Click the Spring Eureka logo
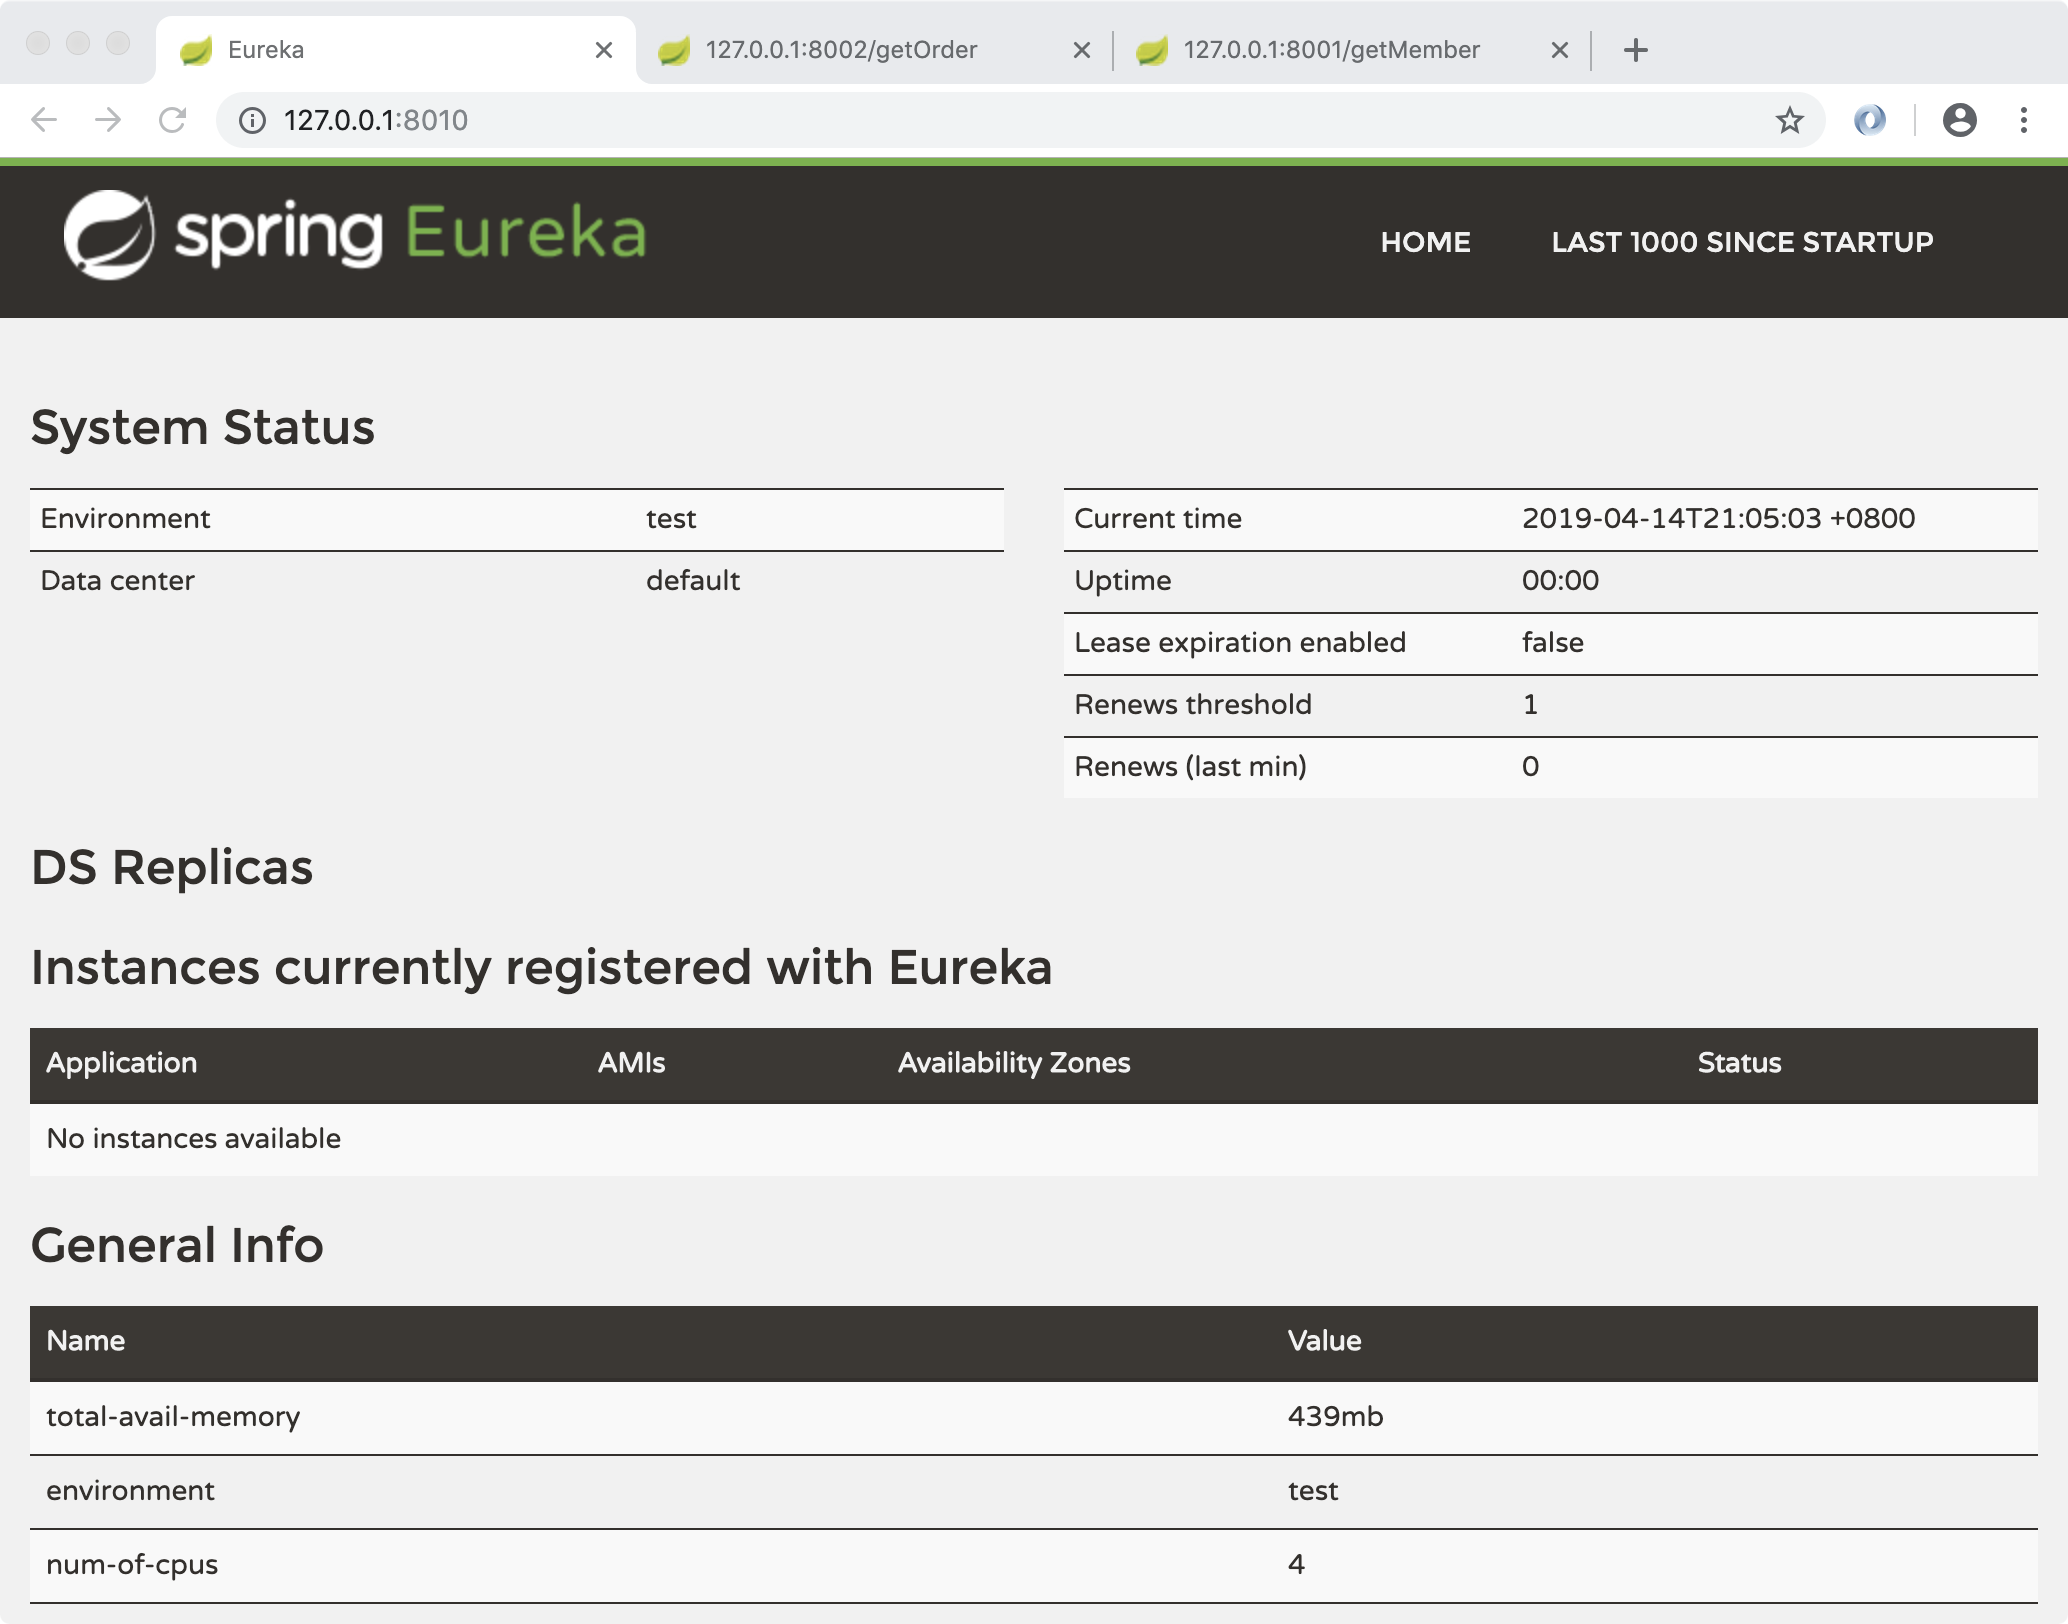The image size is (2068, 1624). [x=354, y=236]
